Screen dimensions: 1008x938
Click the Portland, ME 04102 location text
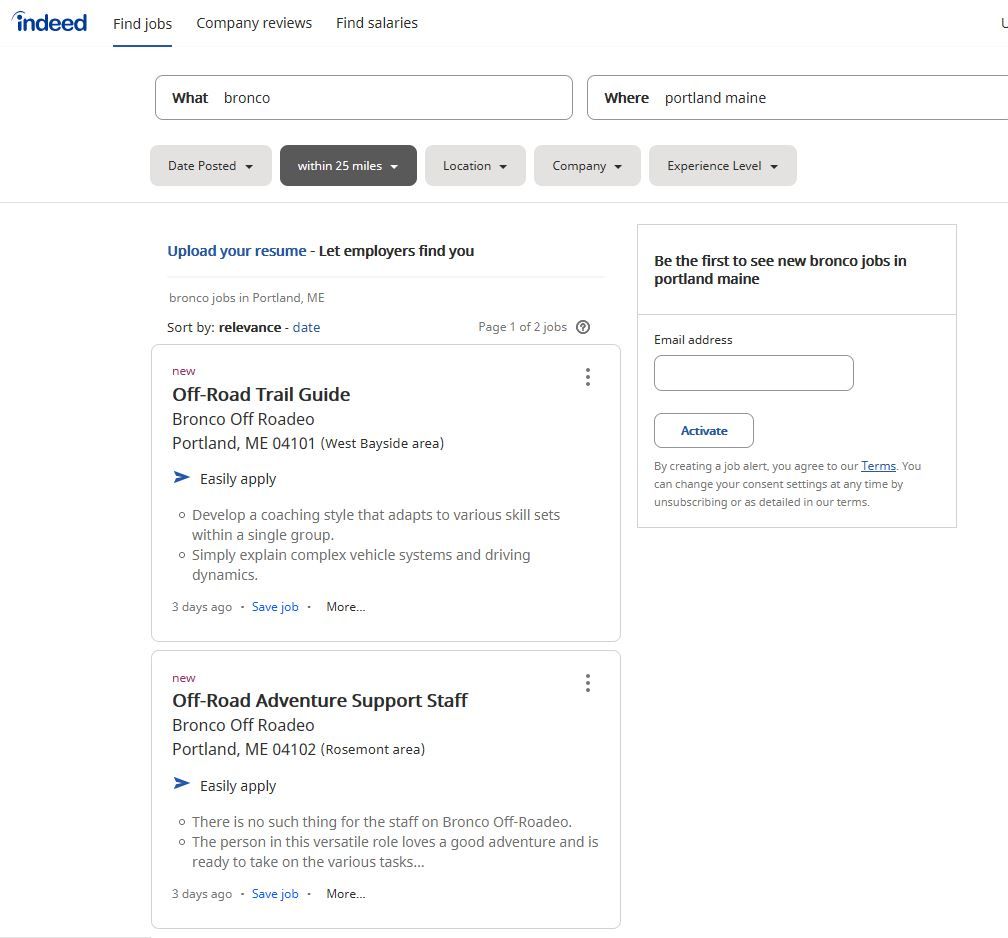244,750
